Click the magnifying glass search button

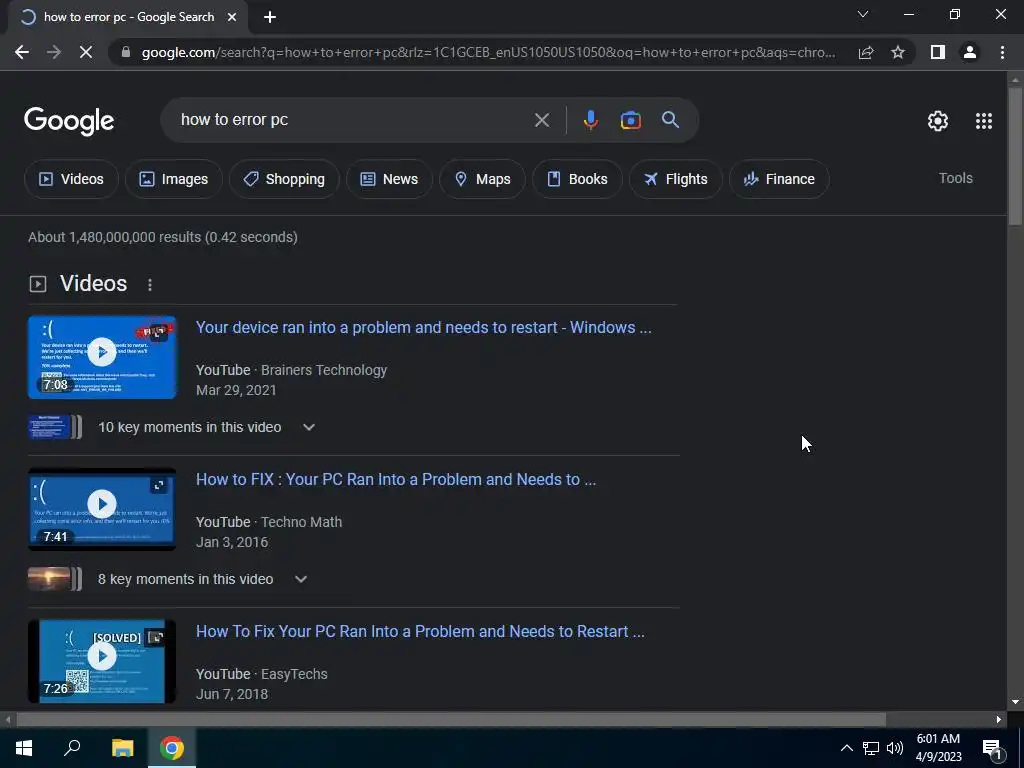pyautogui.click(x=670, y=120)
